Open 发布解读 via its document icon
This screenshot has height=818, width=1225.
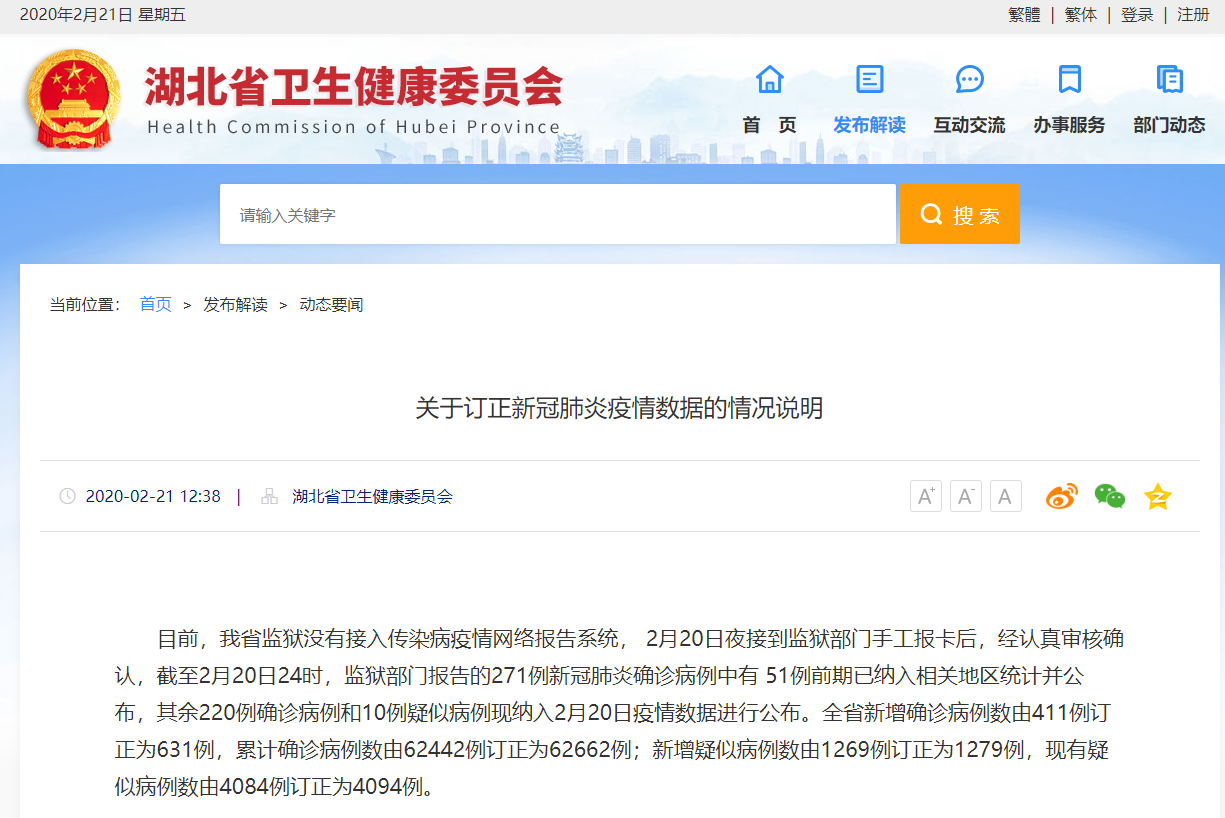tap(868, 78)
